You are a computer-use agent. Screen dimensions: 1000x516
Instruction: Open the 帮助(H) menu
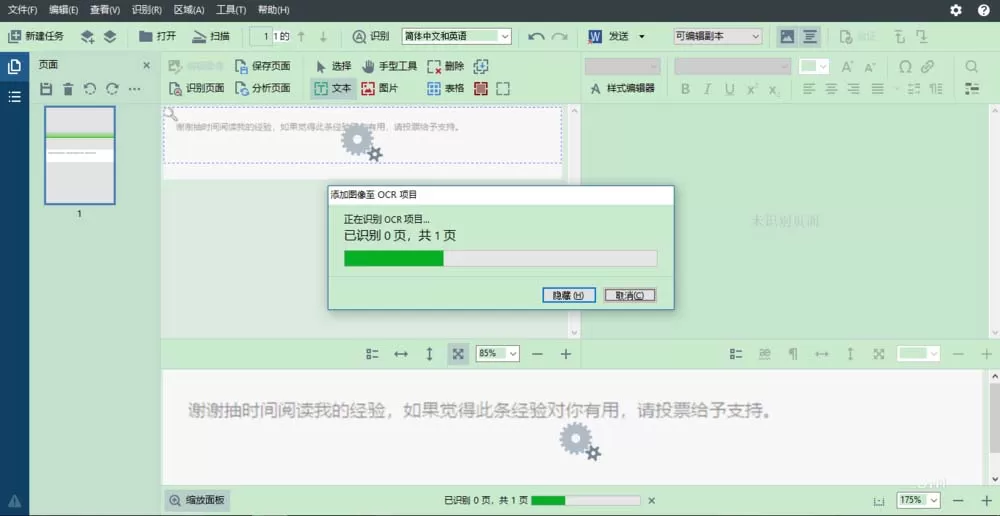click(x=274, y=10)
